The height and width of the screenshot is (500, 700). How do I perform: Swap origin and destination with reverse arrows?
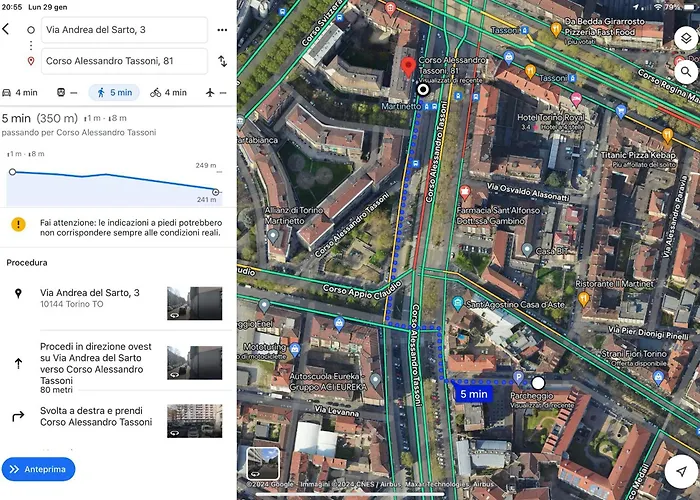pyautogui.click(x=222, y=61)
